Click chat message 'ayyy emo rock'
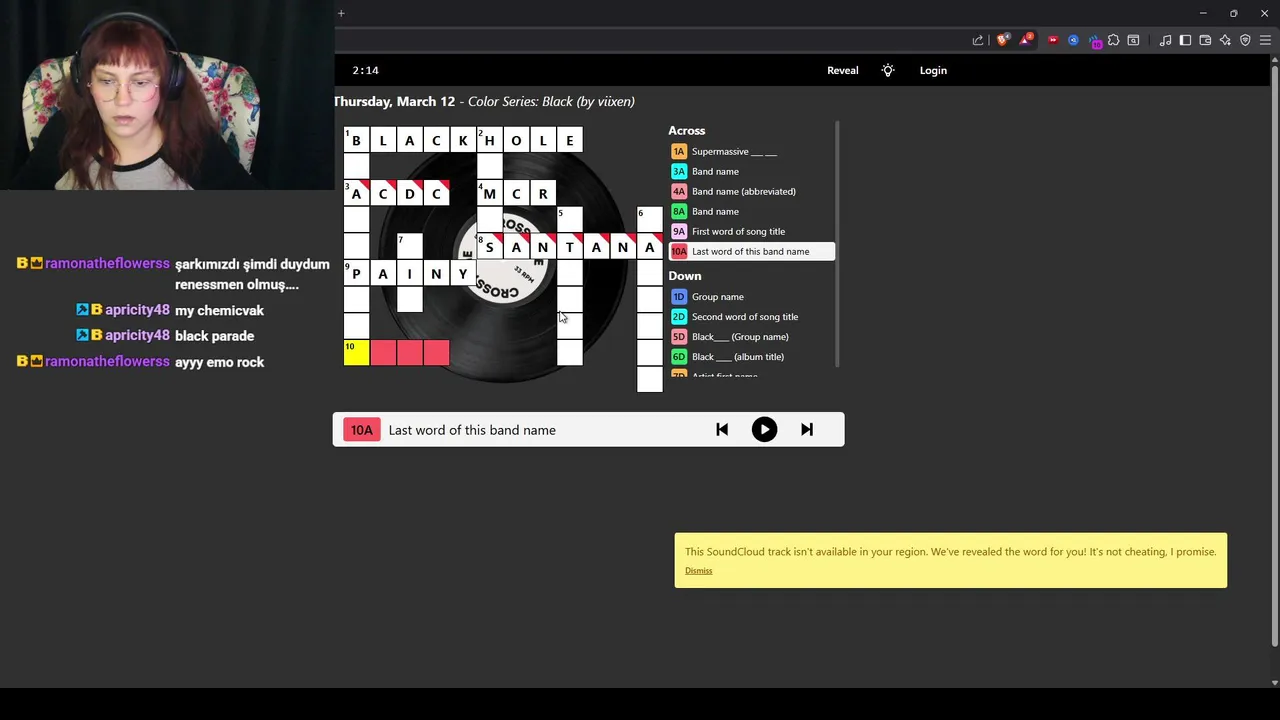The width and height of the screenshot is (1280, 720). [x=219, y=362]
